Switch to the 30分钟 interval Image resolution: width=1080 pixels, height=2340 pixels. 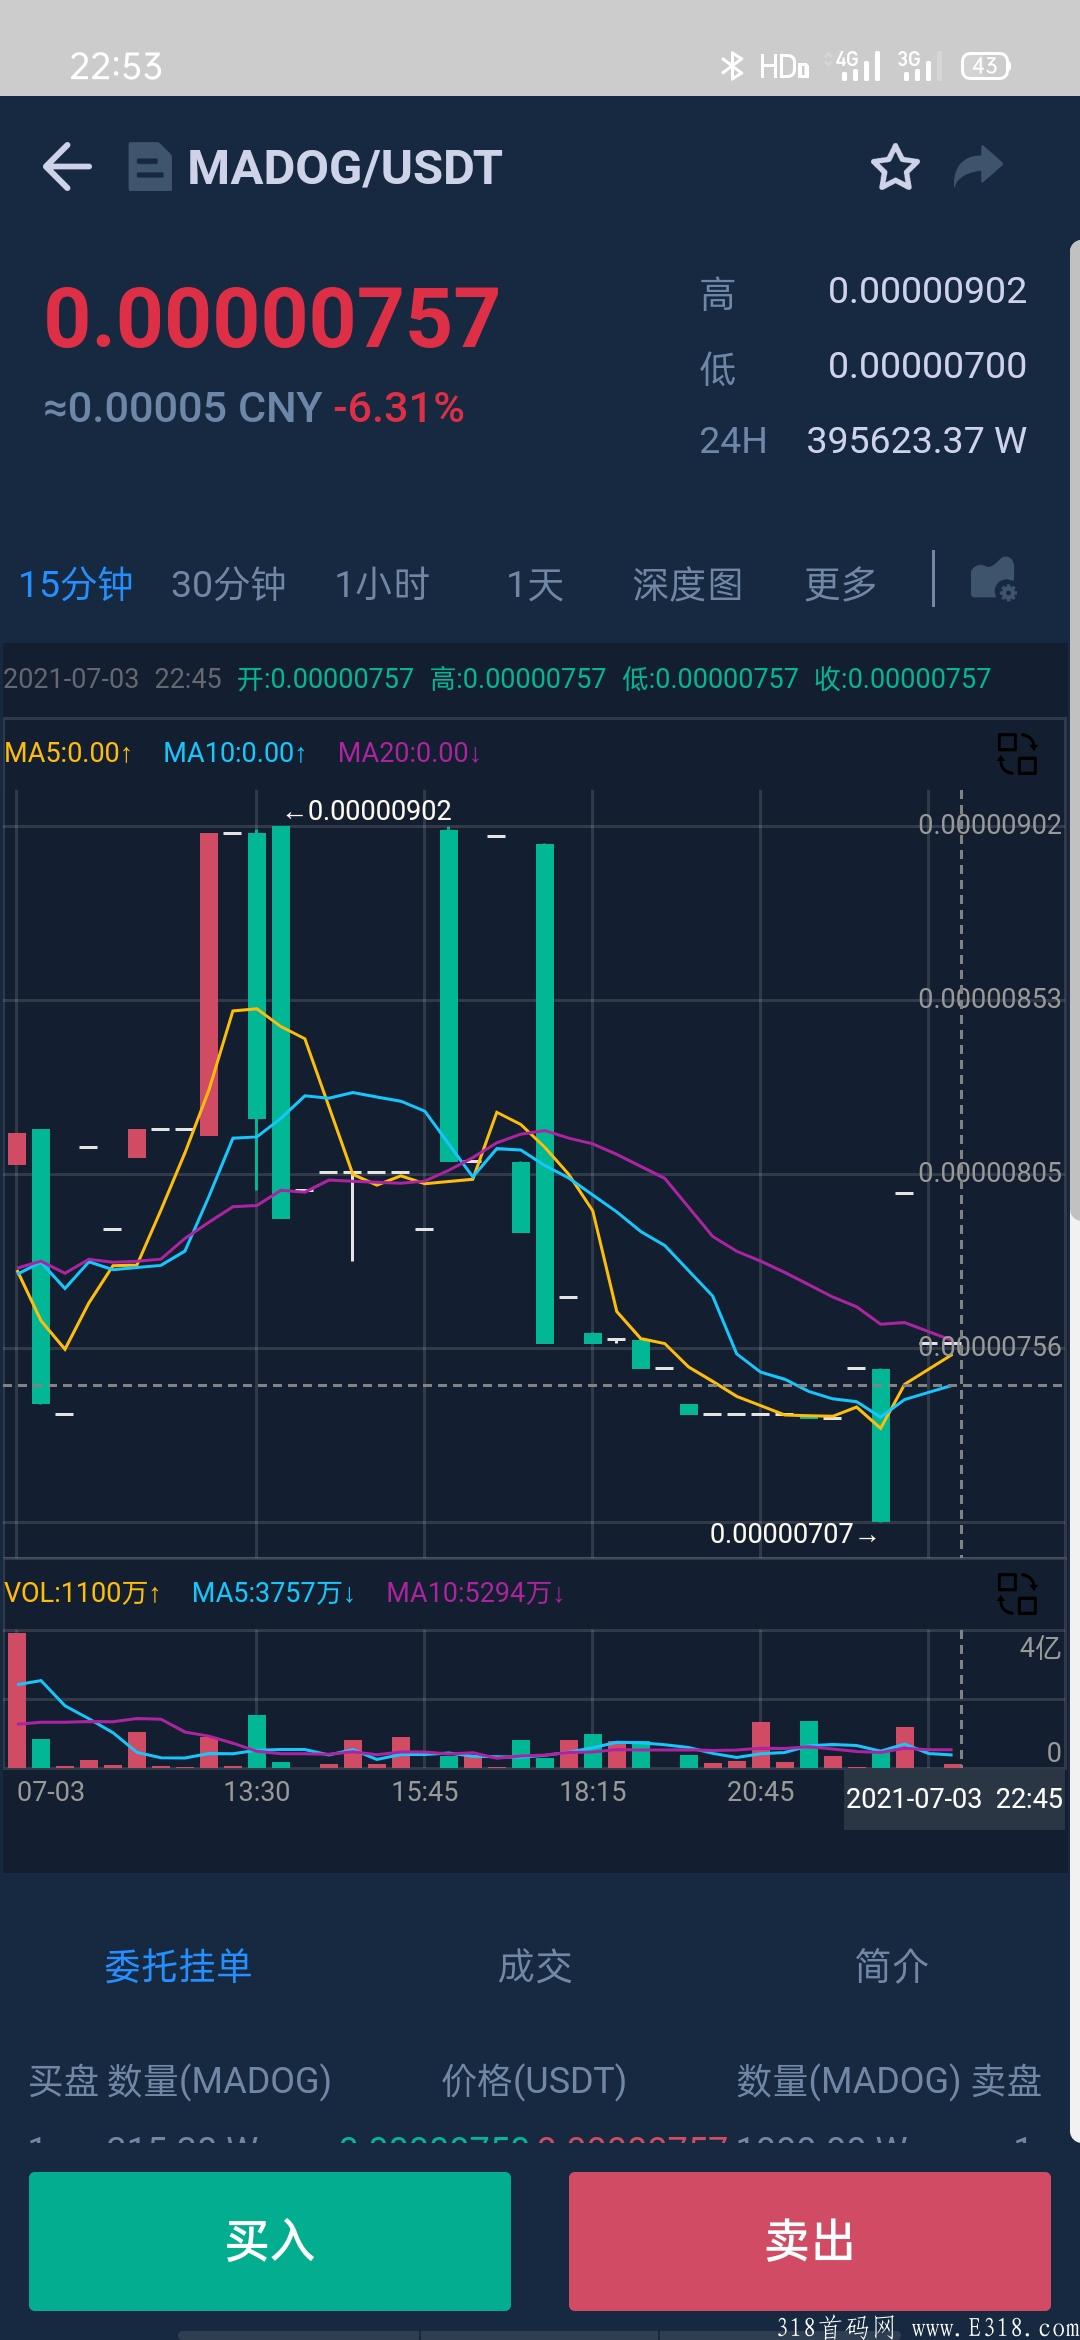228,584
